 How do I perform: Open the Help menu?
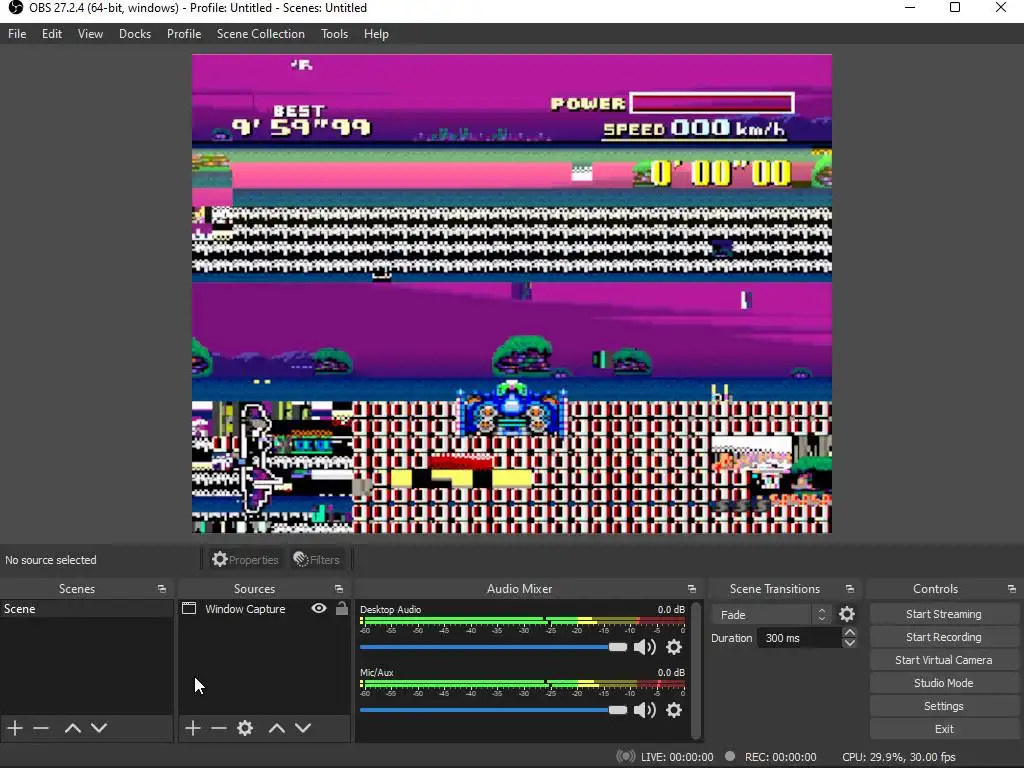376,34
